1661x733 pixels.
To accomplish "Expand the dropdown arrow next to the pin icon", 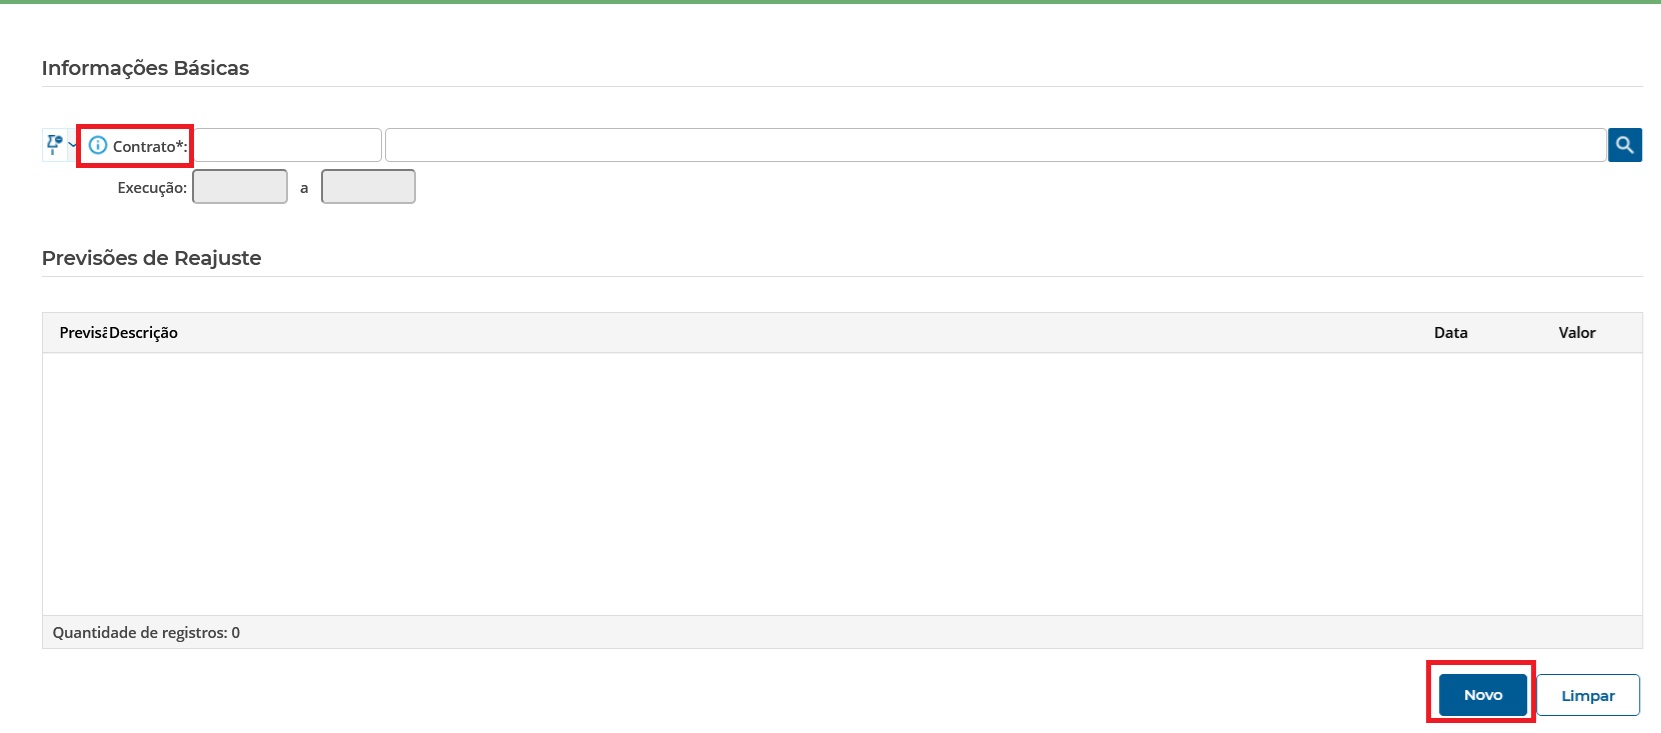I will (x=72, y=146).
